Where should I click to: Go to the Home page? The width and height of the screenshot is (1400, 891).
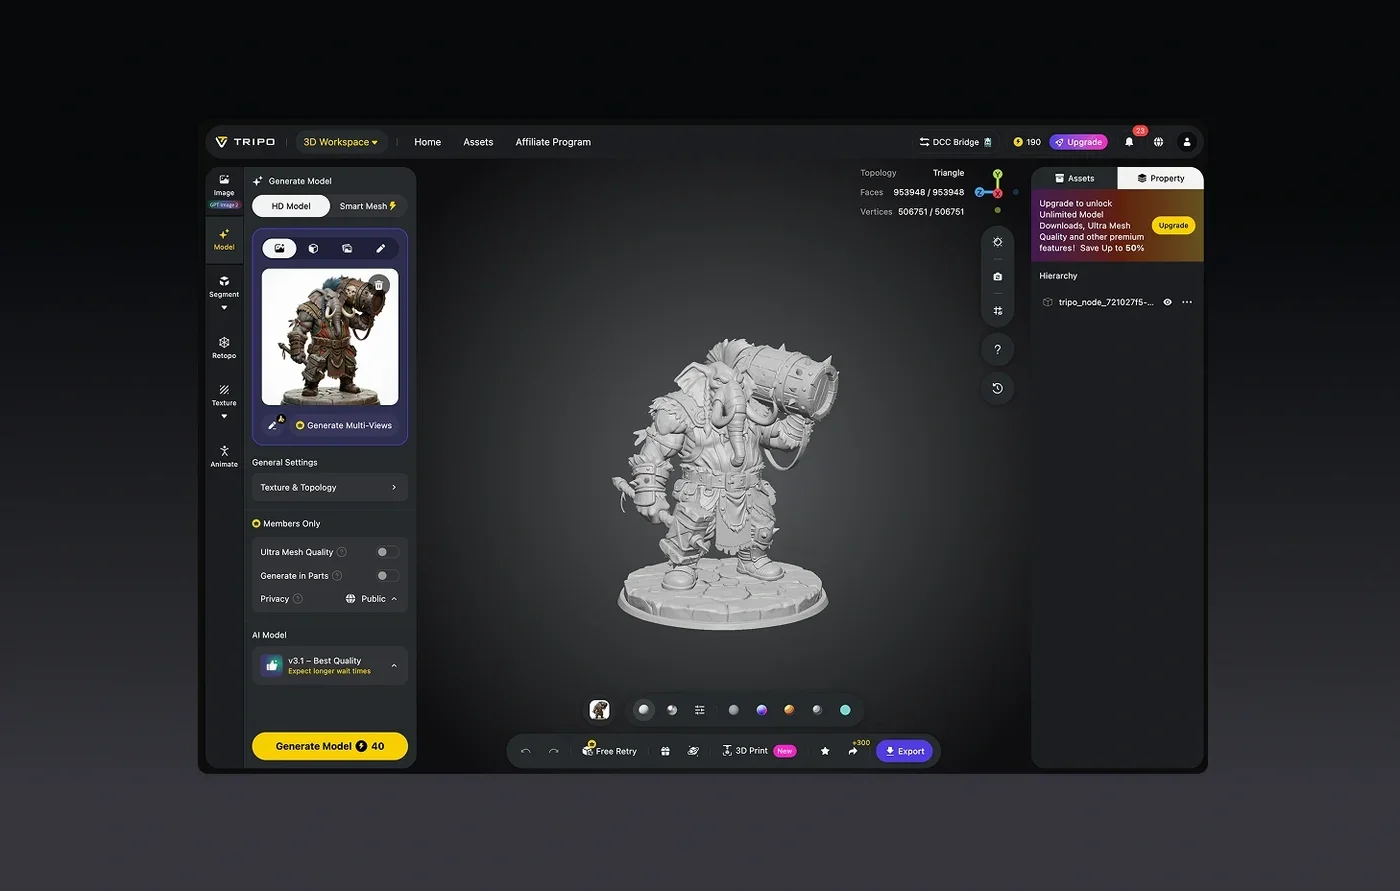[x=427, y=142]
